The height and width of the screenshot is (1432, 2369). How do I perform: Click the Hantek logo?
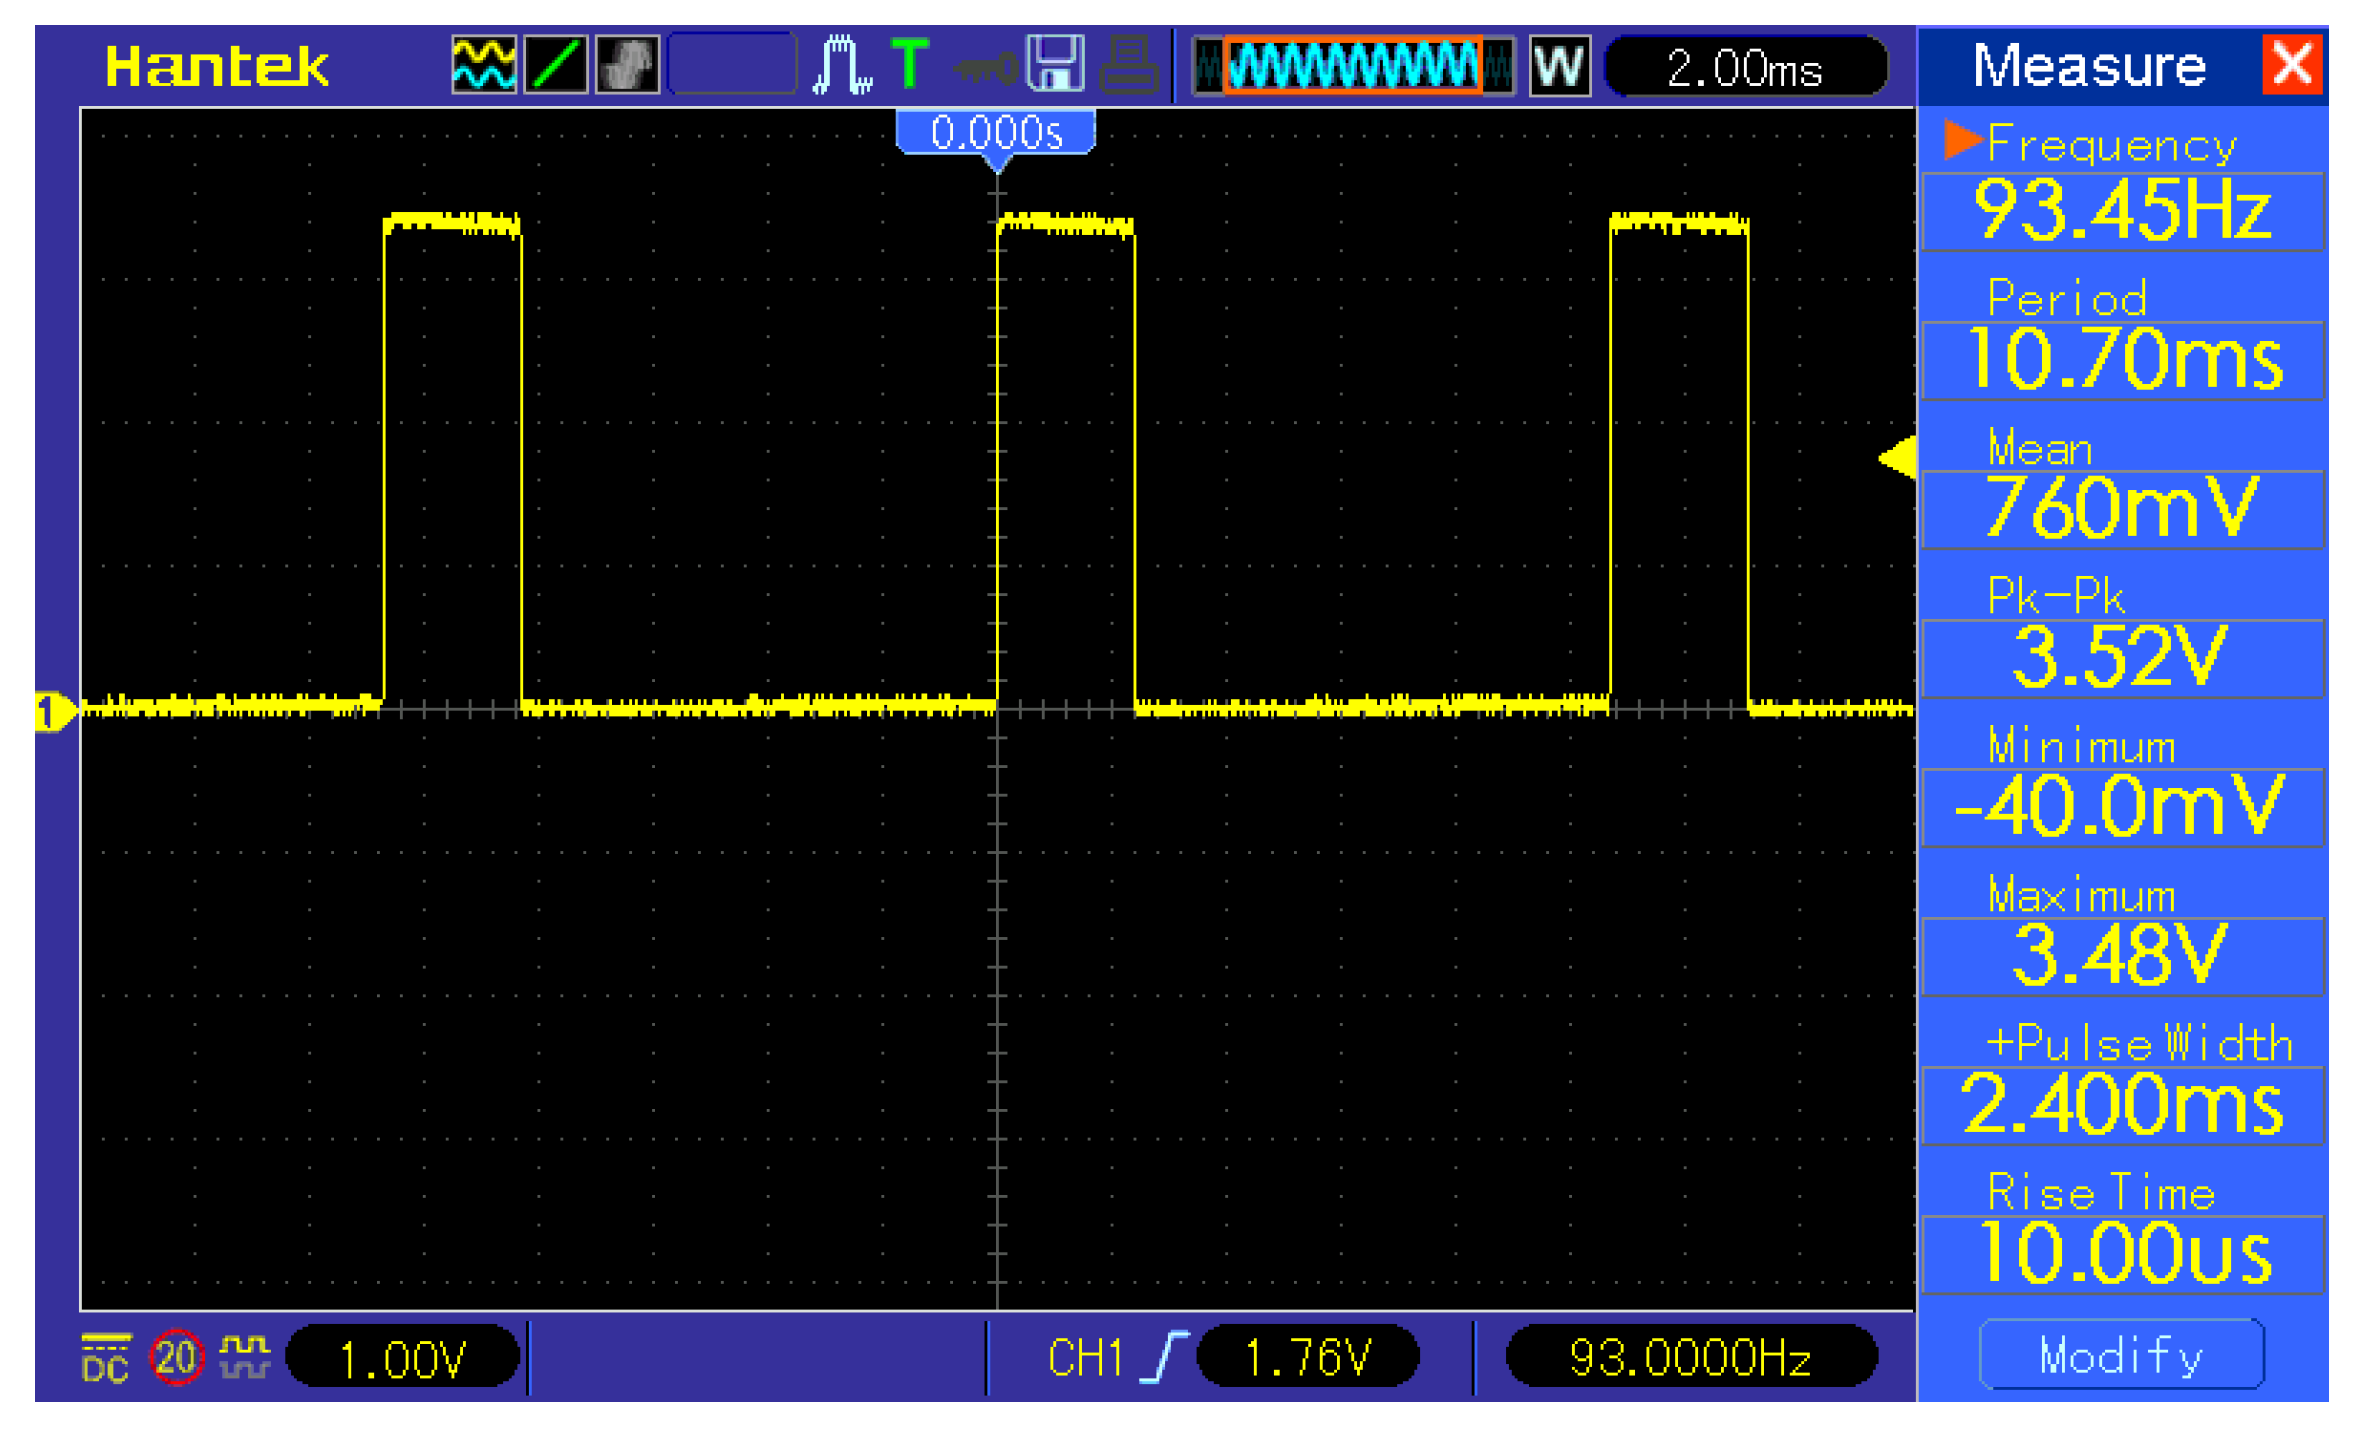pyautogui.click(x=217, y=66)
